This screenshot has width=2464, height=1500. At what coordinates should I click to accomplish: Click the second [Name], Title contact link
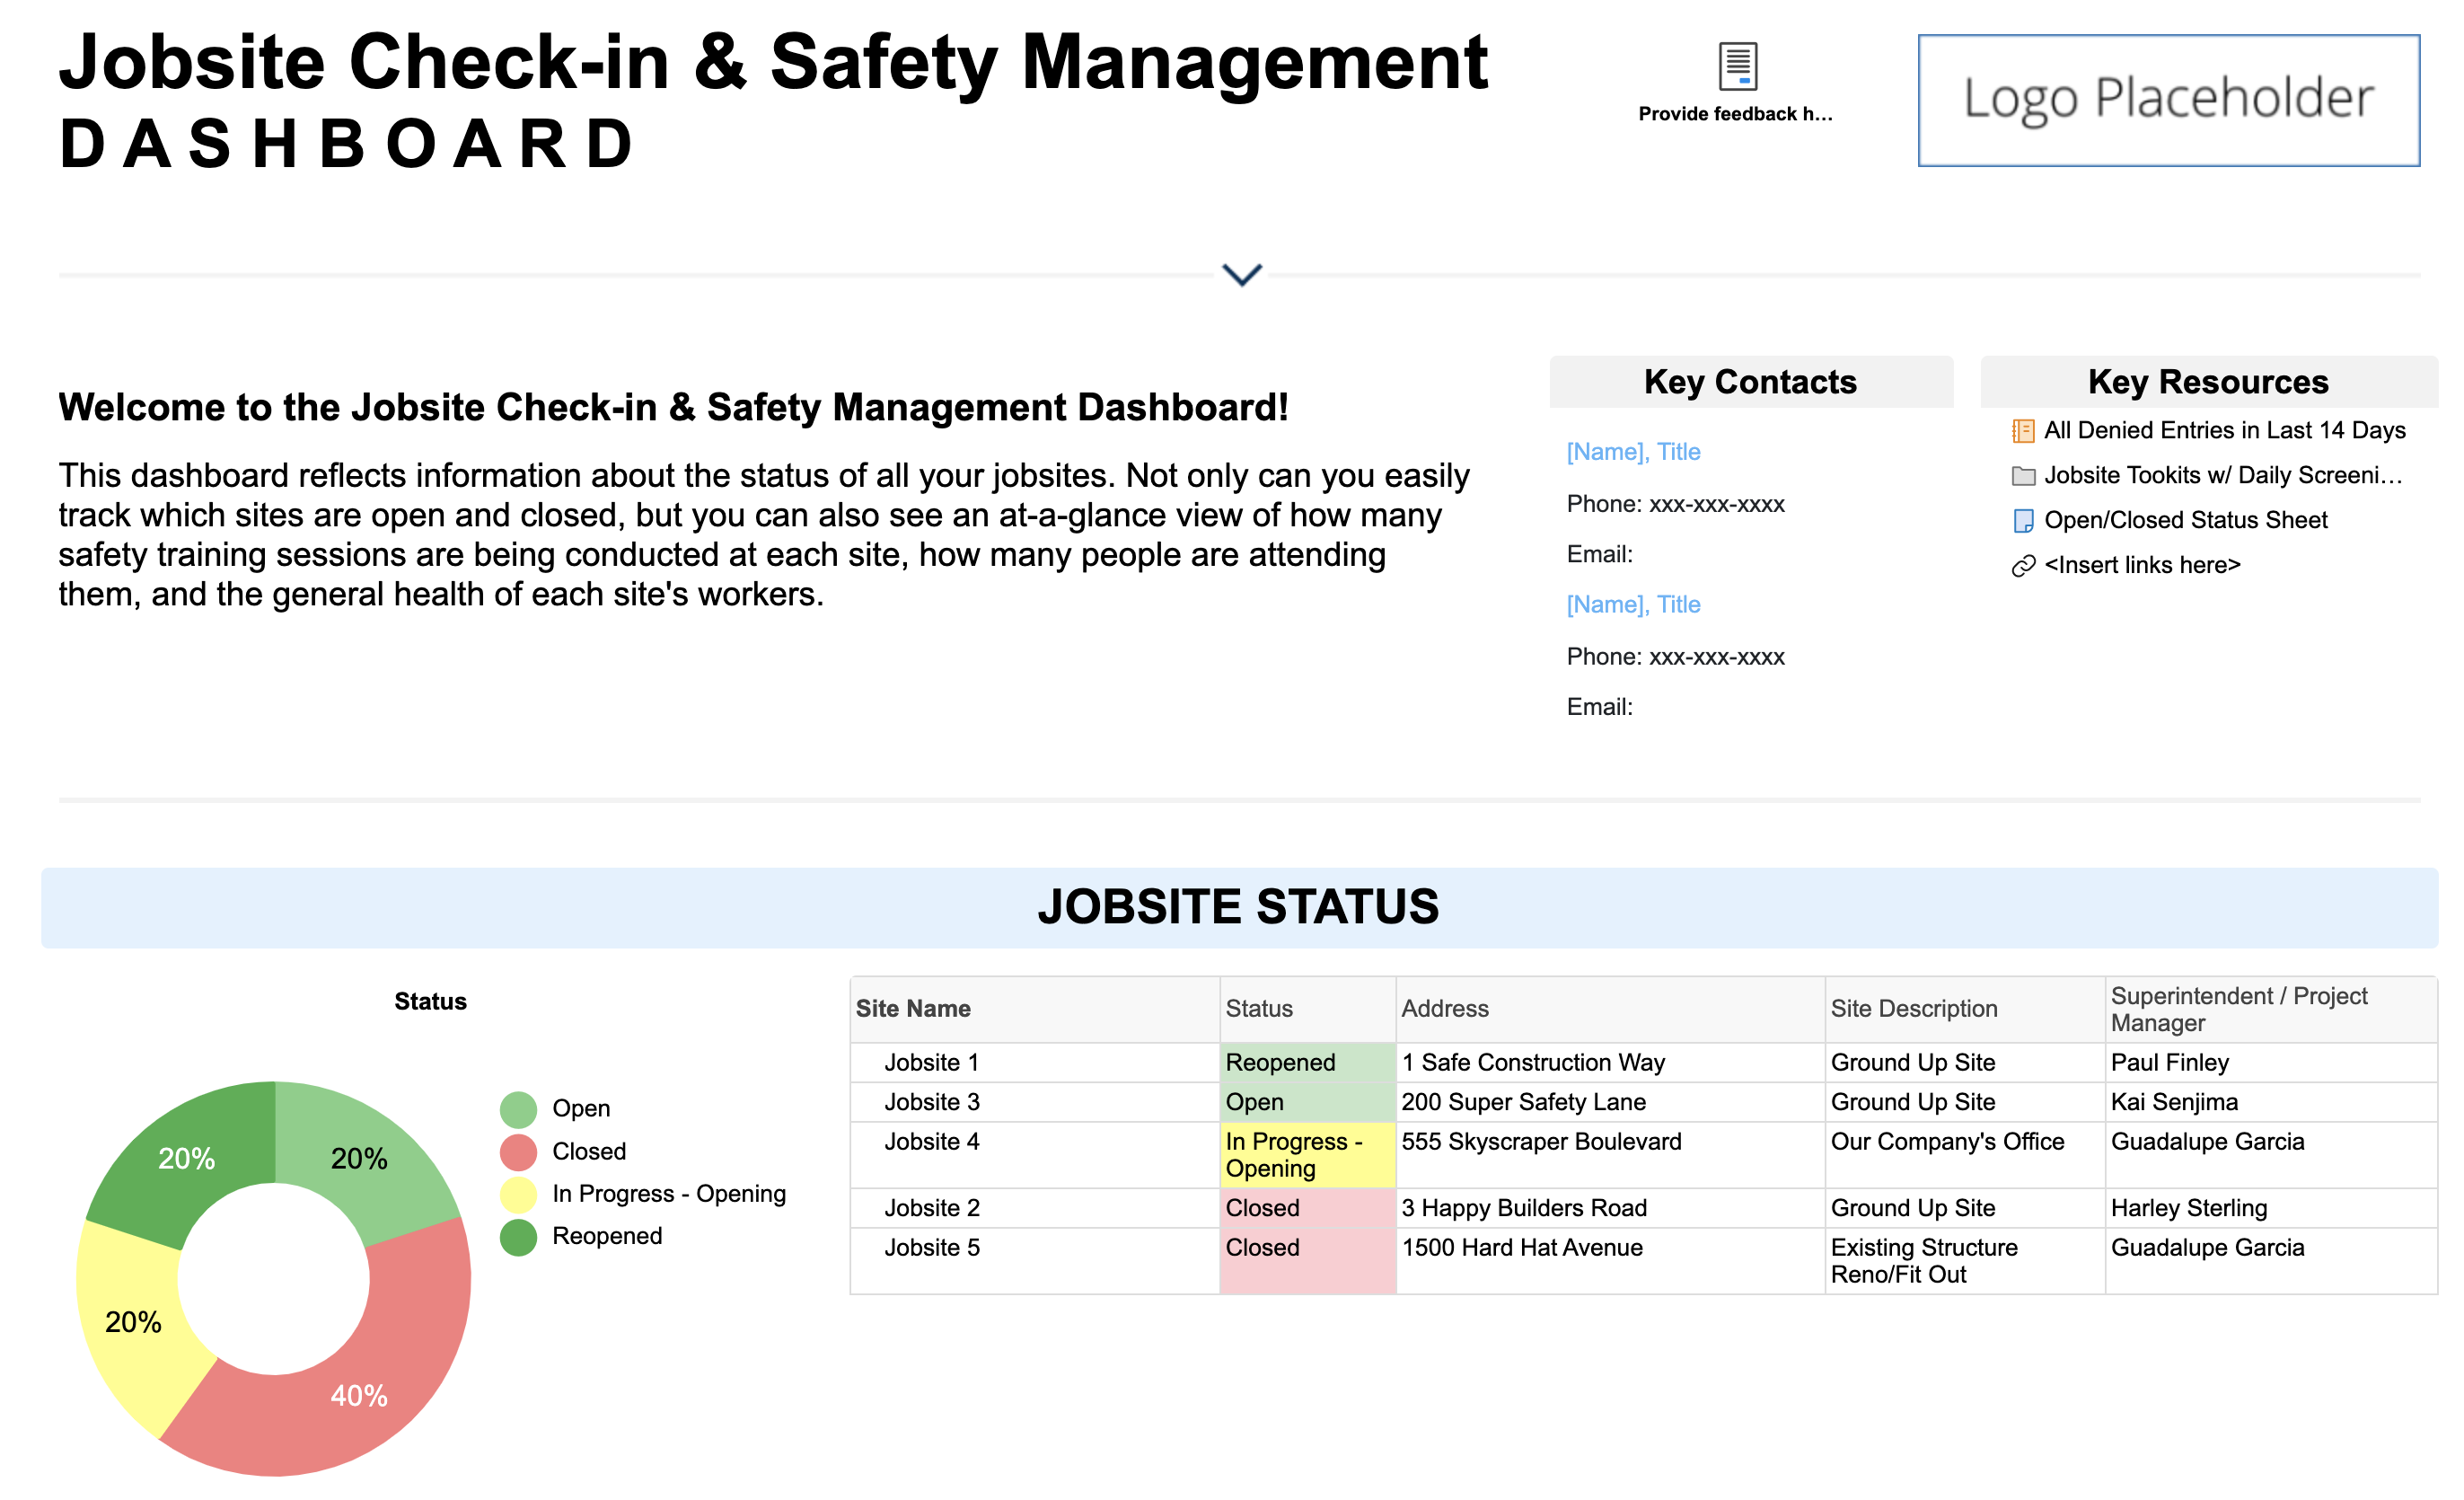[x=1633, y=605]
